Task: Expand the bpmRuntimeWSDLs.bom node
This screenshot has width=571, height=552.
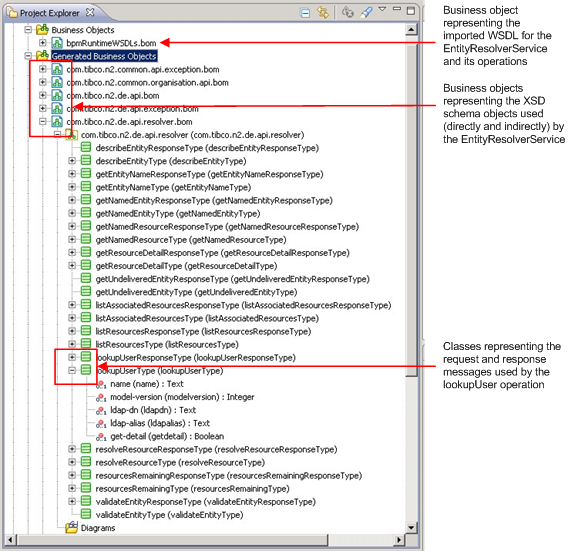Action: [x=43, y=43]
